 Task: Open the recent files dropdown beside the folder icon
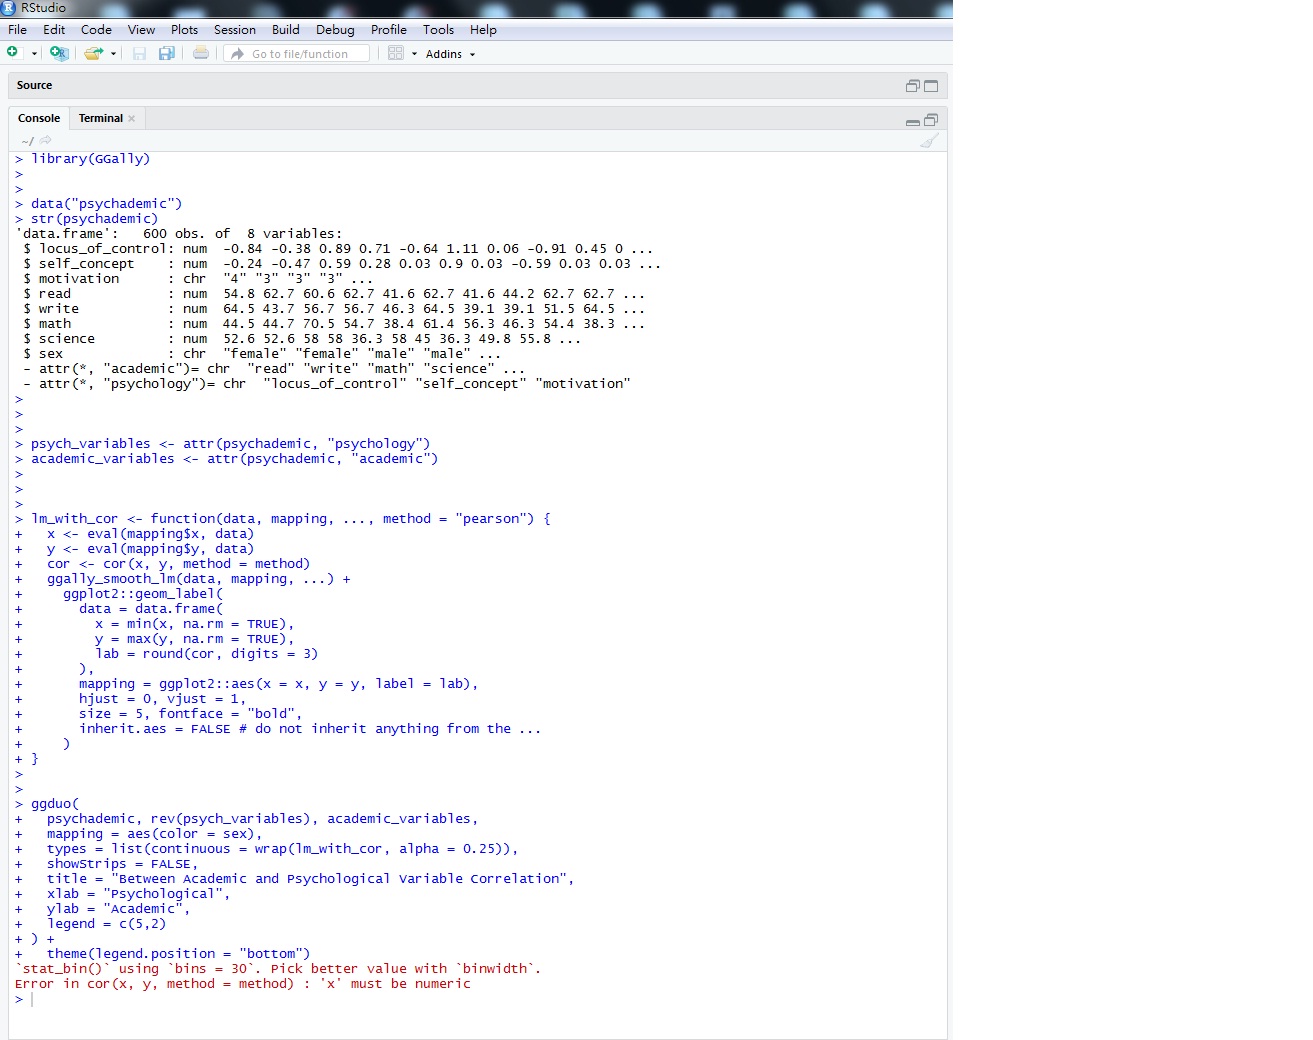coord(112,53)
